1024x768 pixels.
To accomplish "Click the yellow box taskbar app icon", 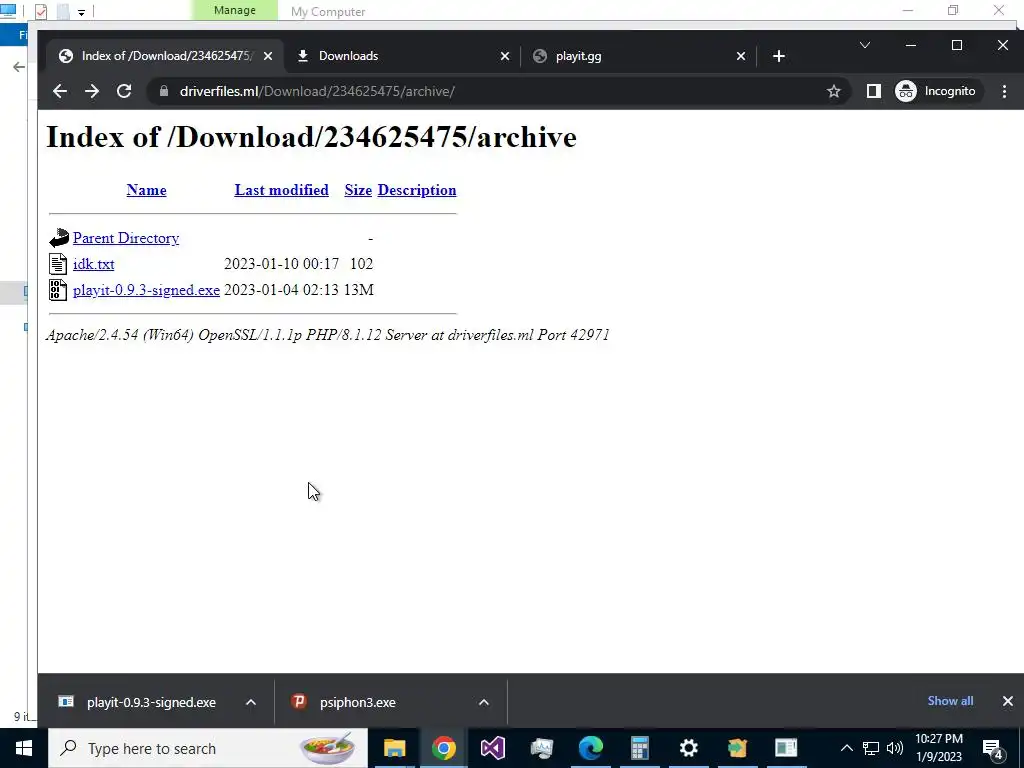I will [737, 748].
